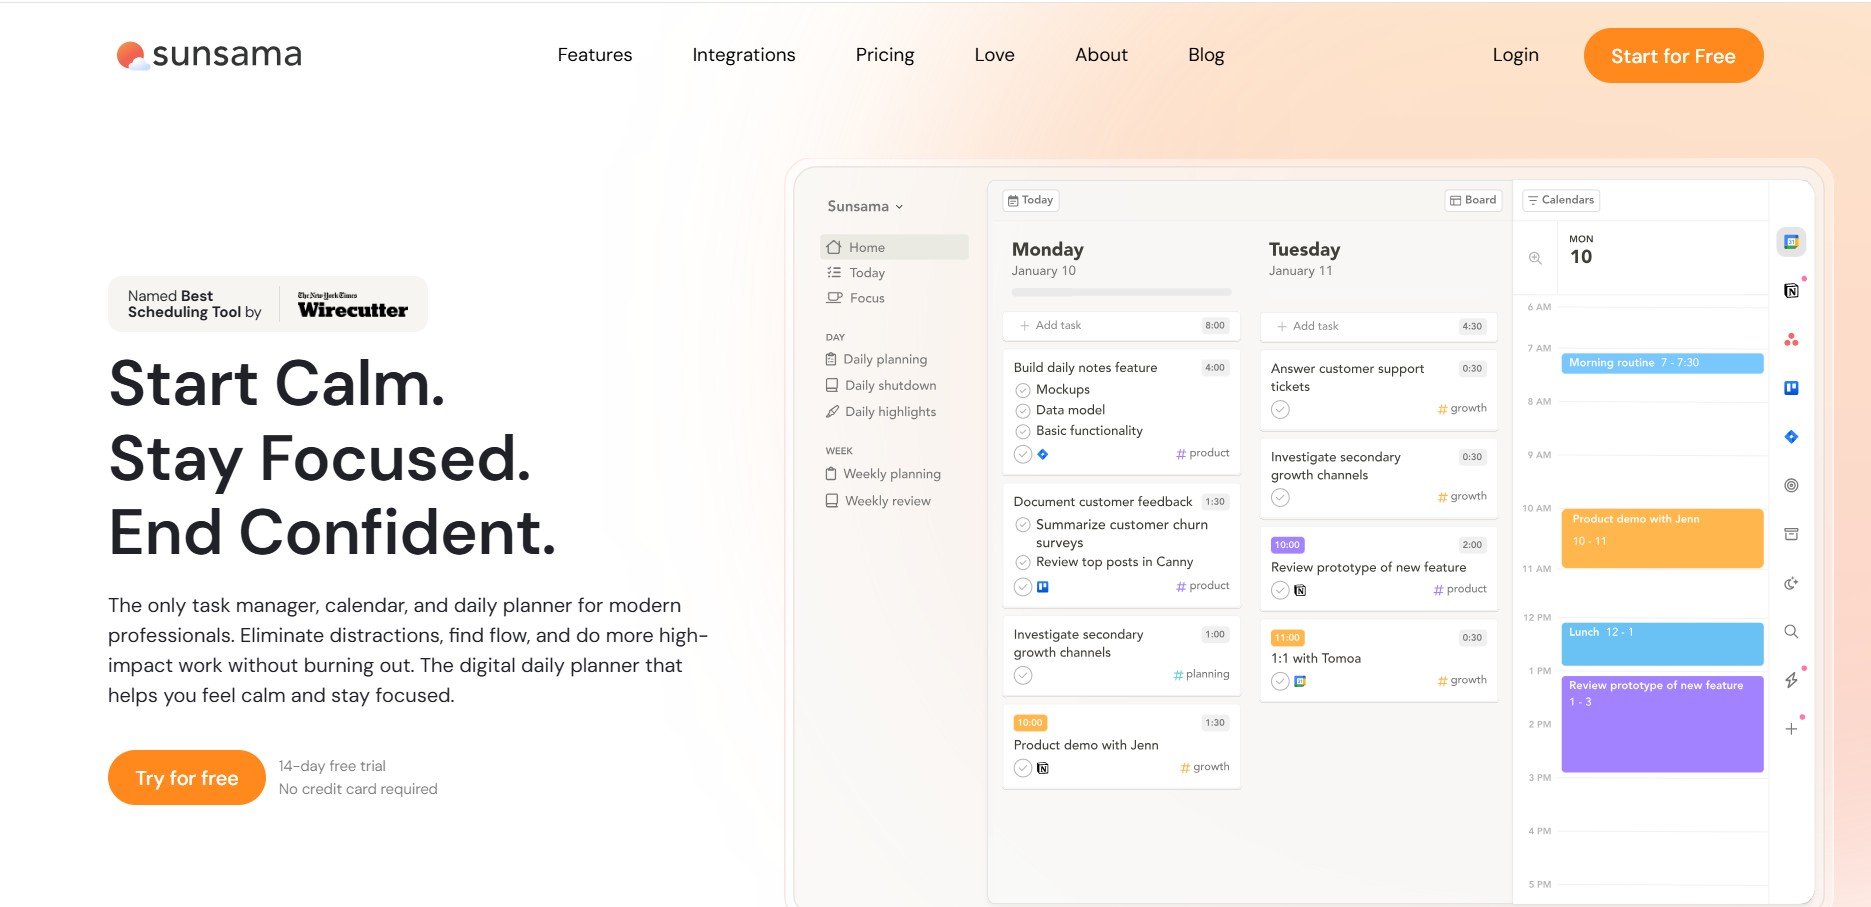Click the Daily shutdown icon in the sidebar
1871x907 pixels.
click(x=832, y=385)
